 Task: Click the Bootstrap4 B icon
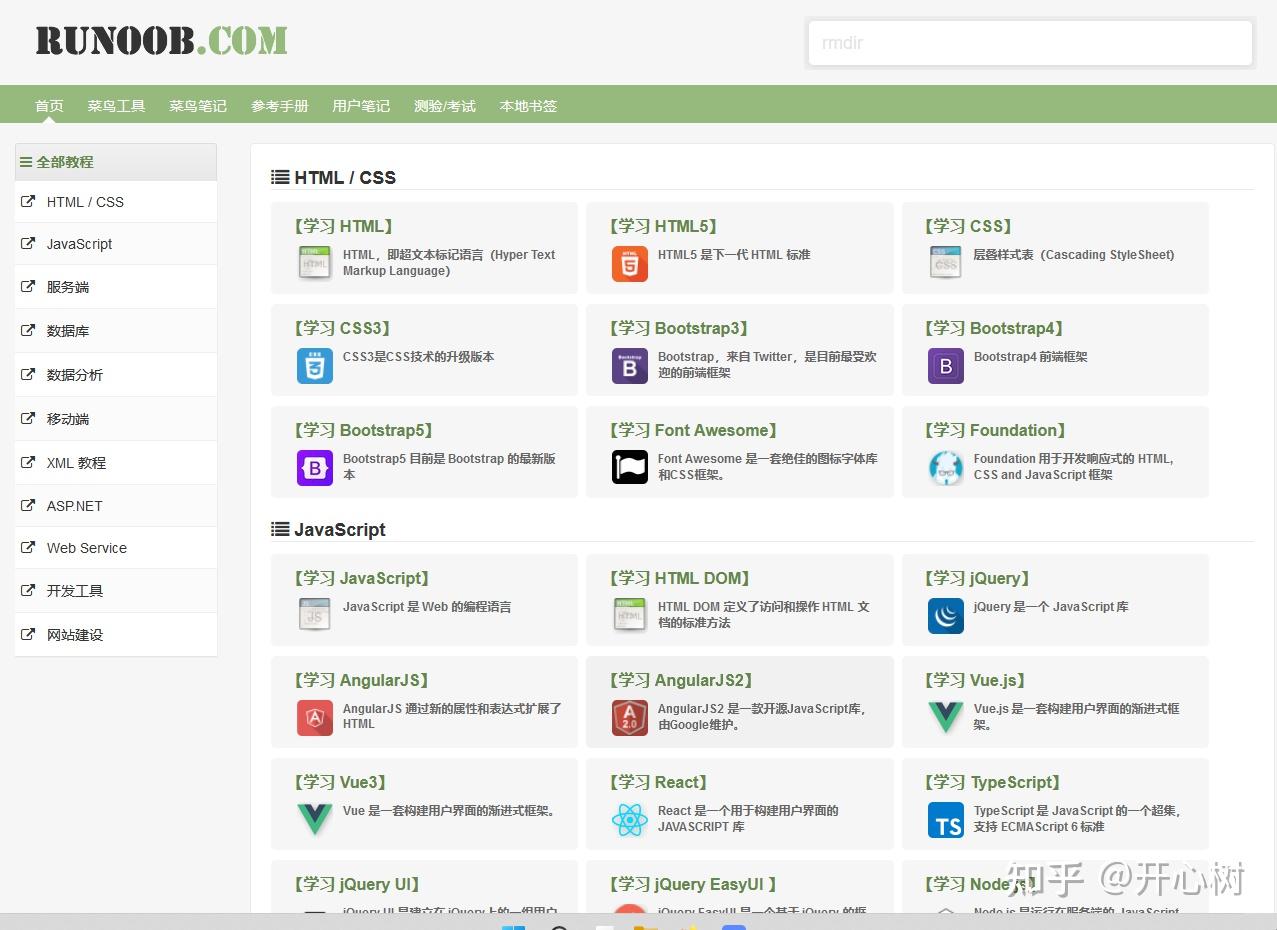pos(946,365)
